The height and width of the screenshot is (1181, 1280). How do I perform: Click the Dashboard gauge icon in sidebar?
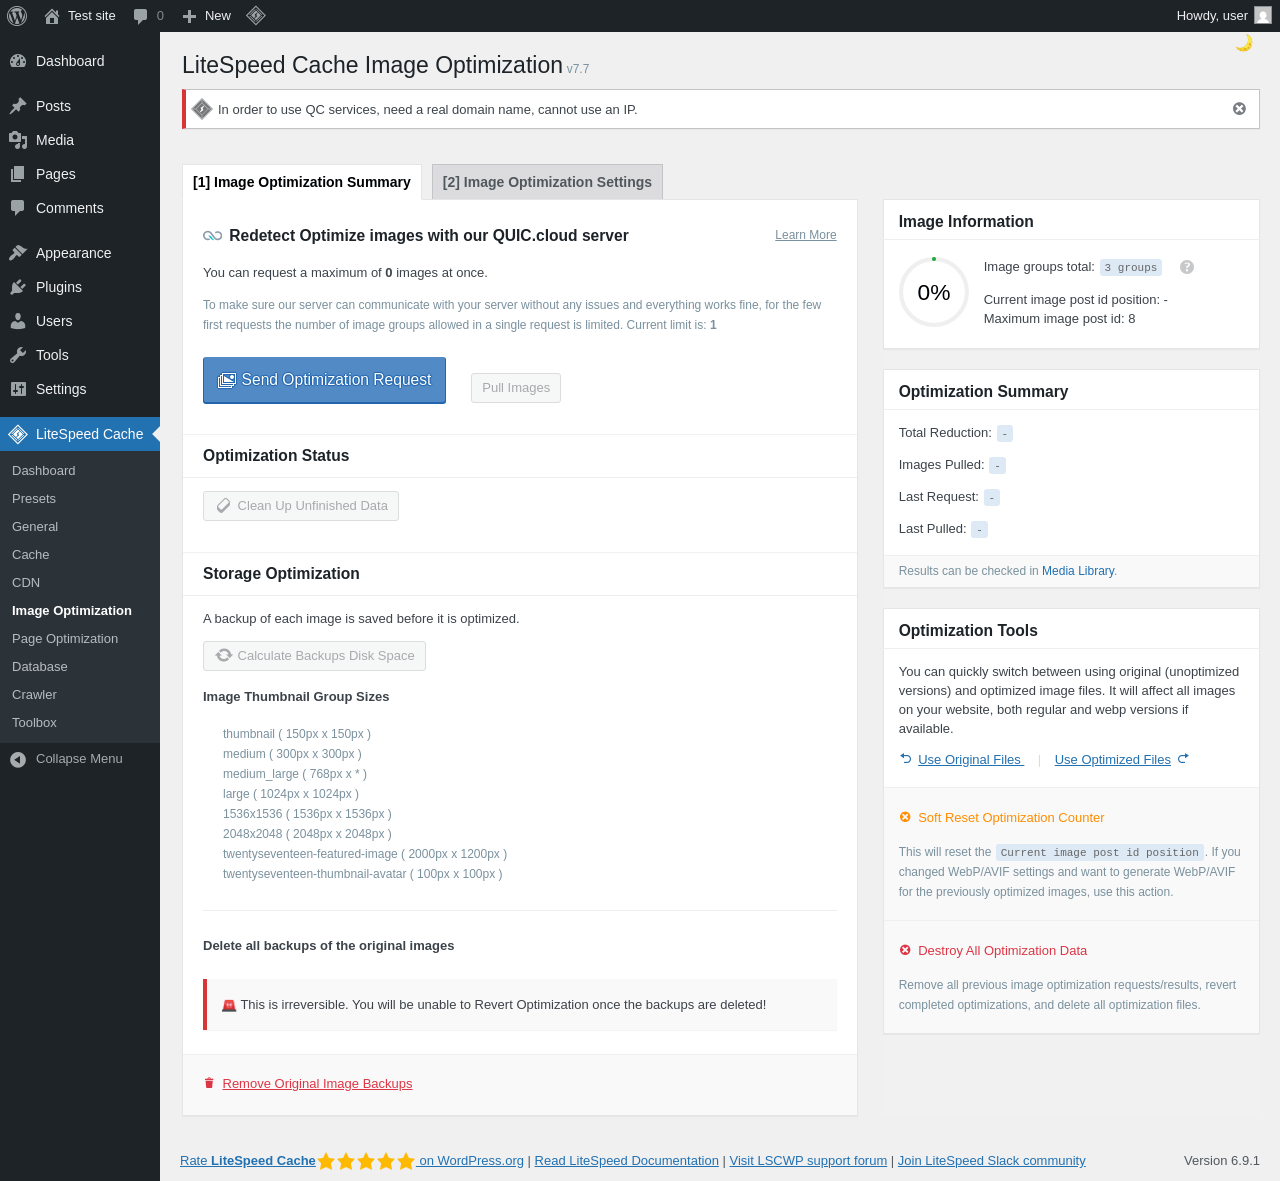pos(18,61)
